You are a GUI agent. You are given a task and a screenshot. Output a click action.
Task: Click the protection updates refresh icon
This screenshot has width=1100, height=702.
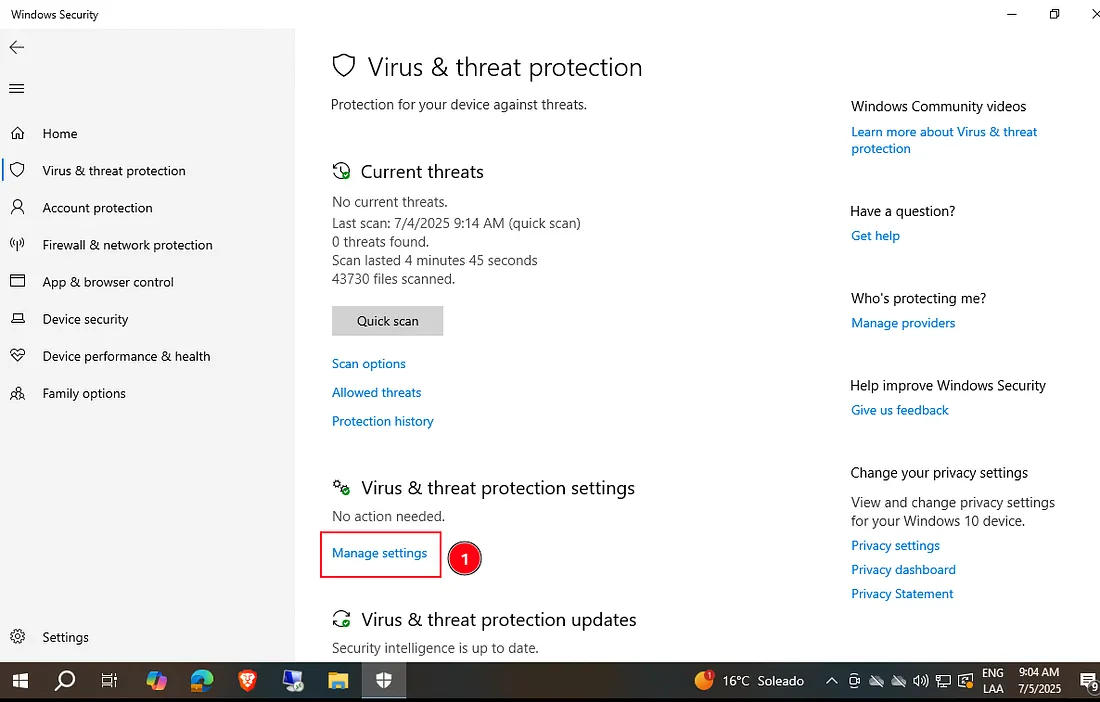coord(342,619)
